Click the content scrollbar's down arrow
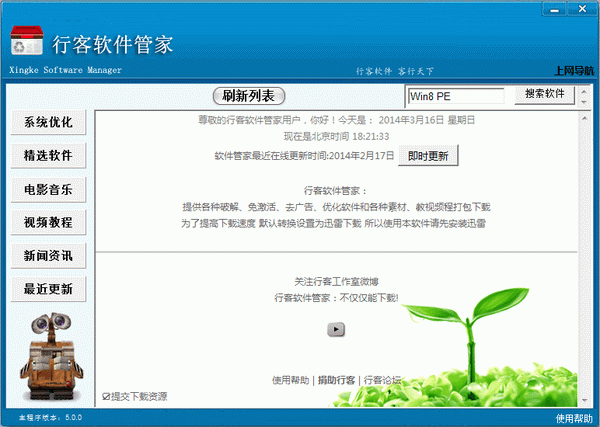The image size is (600, 427). click(584, 401)
